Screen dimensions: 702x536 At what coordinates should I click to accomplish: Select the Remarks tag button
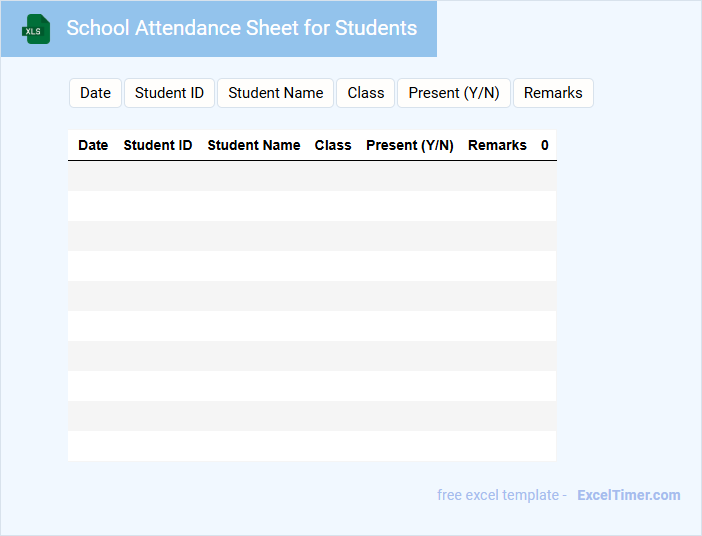(x=553, y=93)
